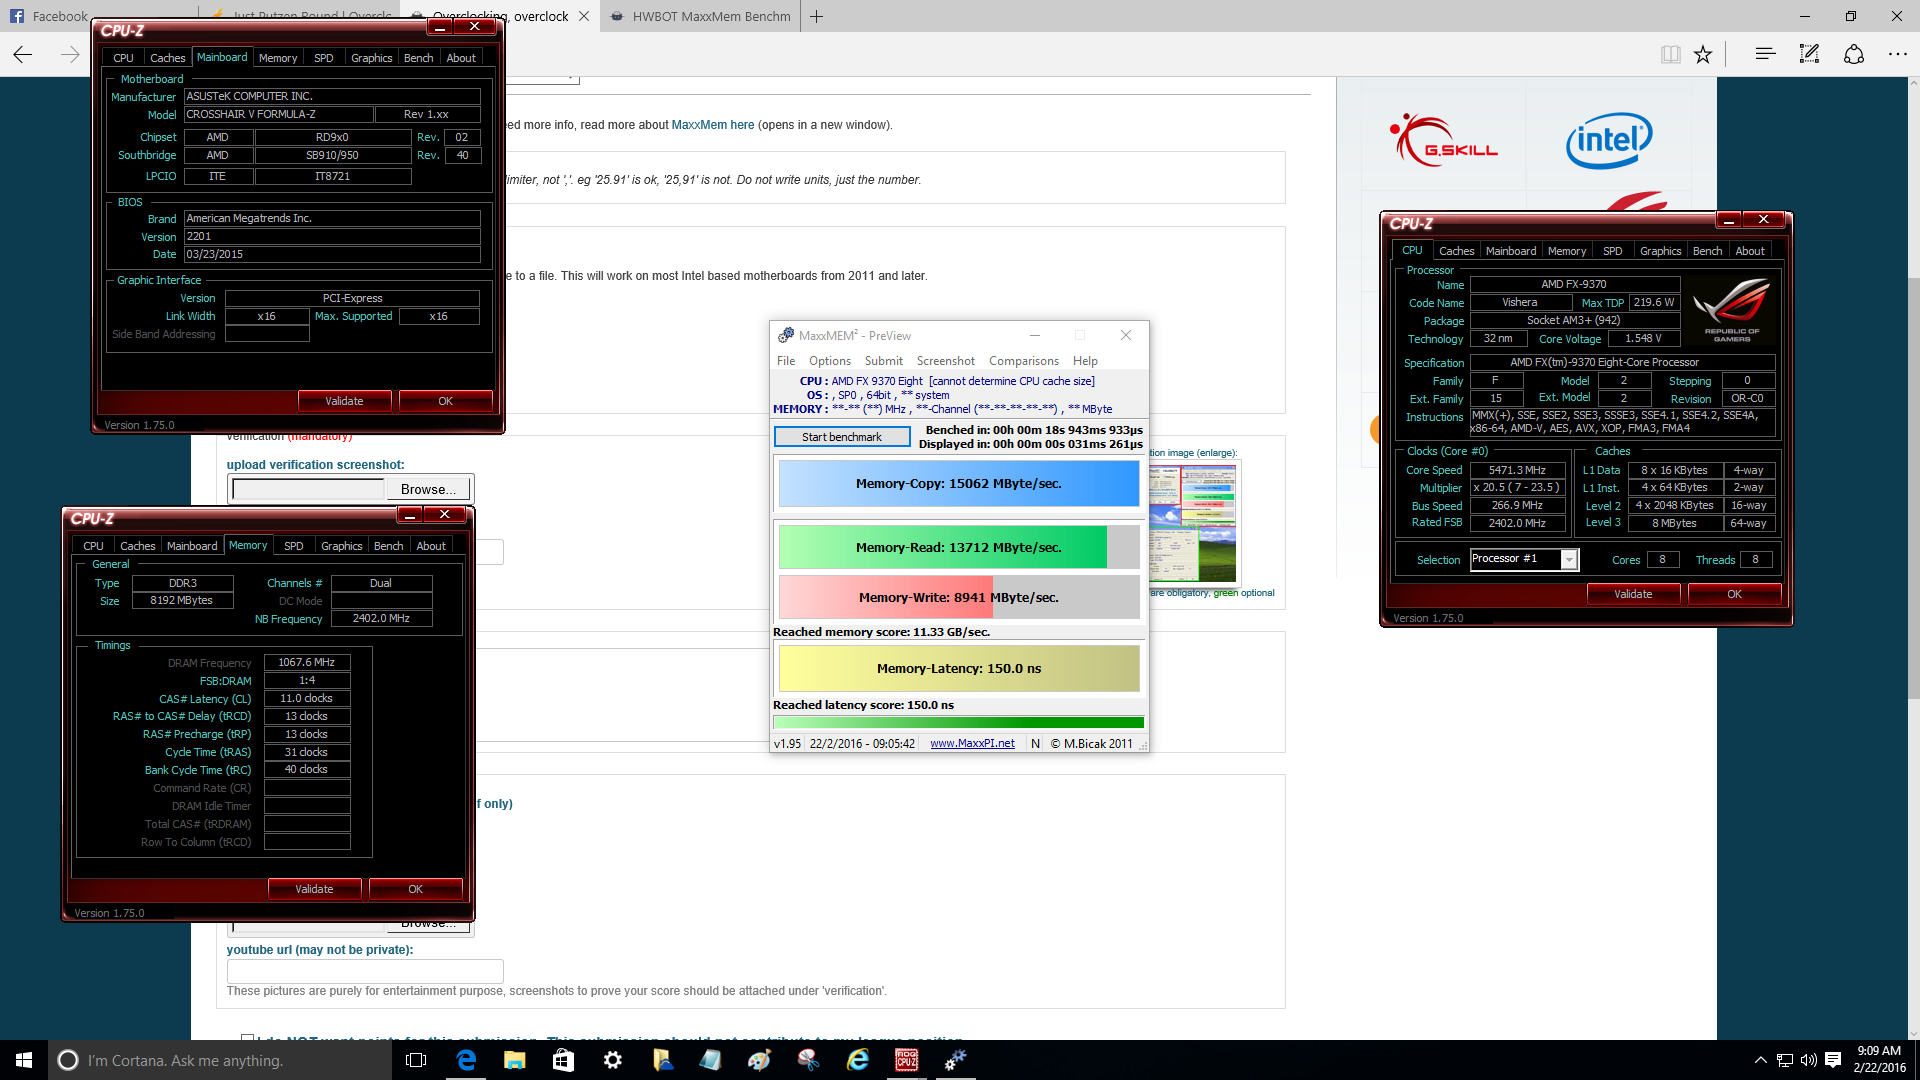Viewport: 1920px width, 1080px height.
Task: Open Graphics tab in Memory CPU-Z window
Action: click(x=342, y=546)
